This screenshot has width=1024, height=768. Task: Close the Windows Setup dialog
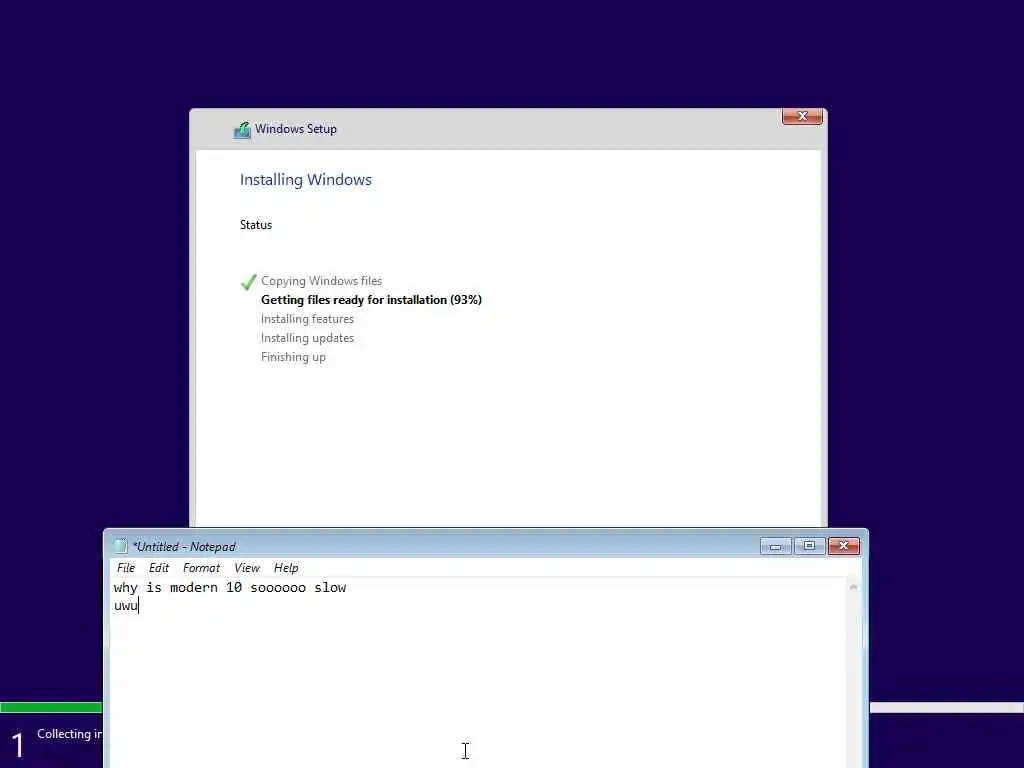pyautogui.click(x=802, y=116)
